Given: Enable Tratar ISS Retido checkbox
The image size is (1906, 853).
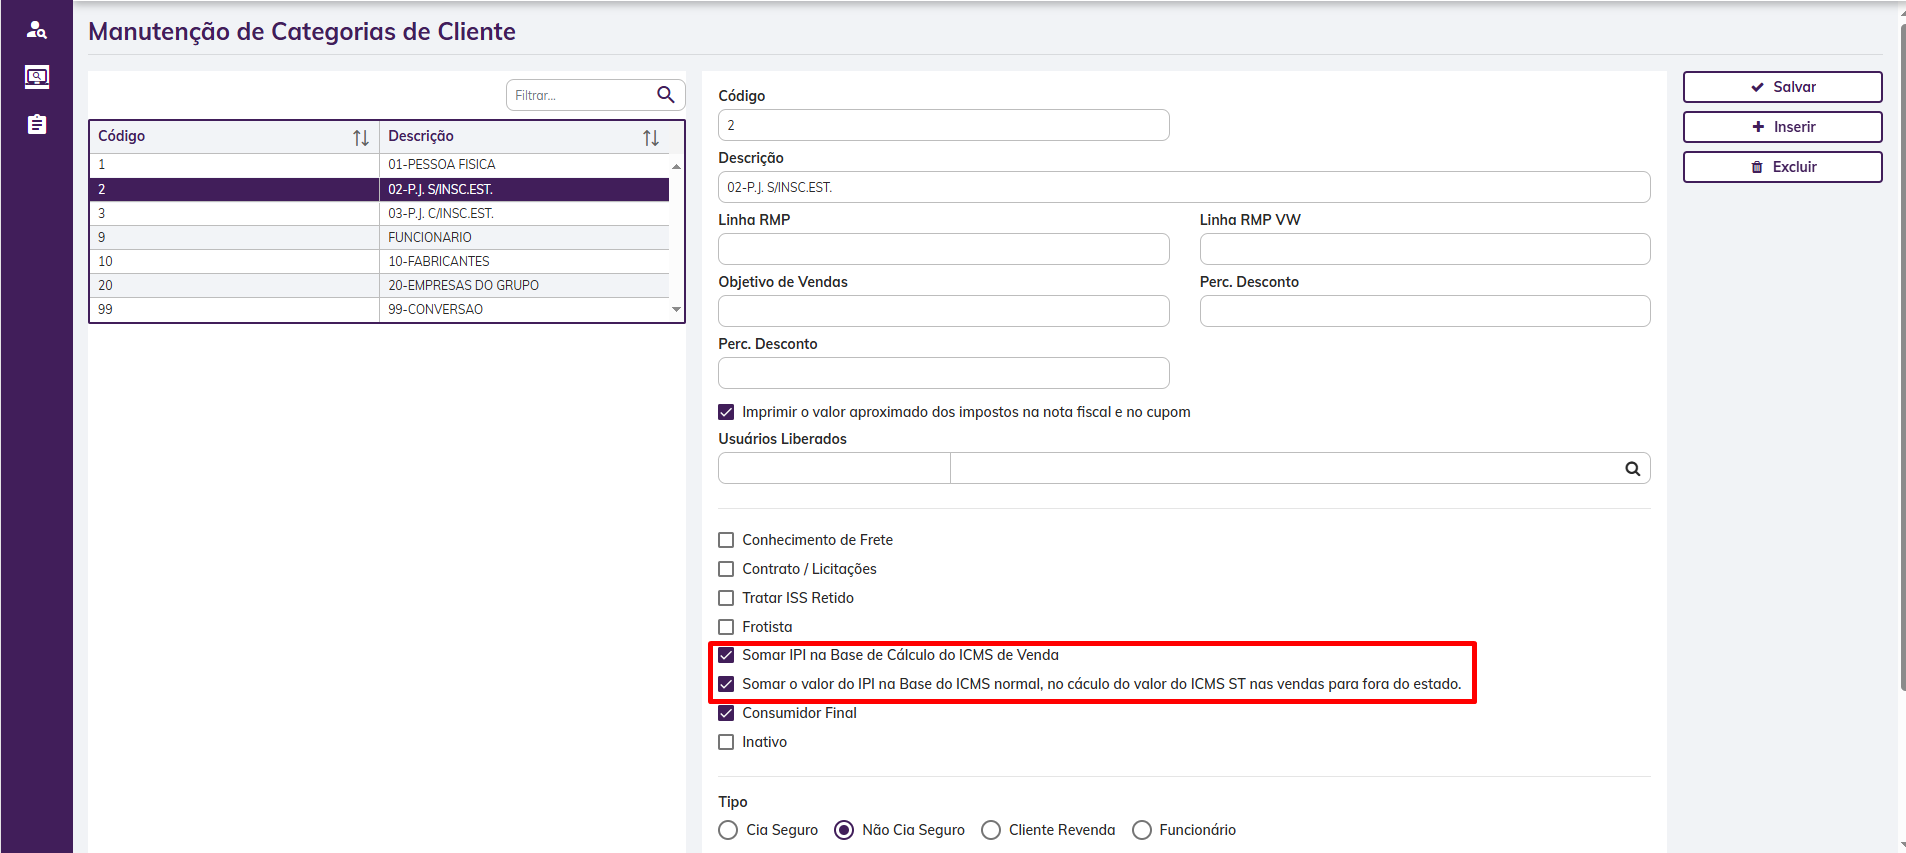Looking at the screenshot, I should click(x=726, y=598).
